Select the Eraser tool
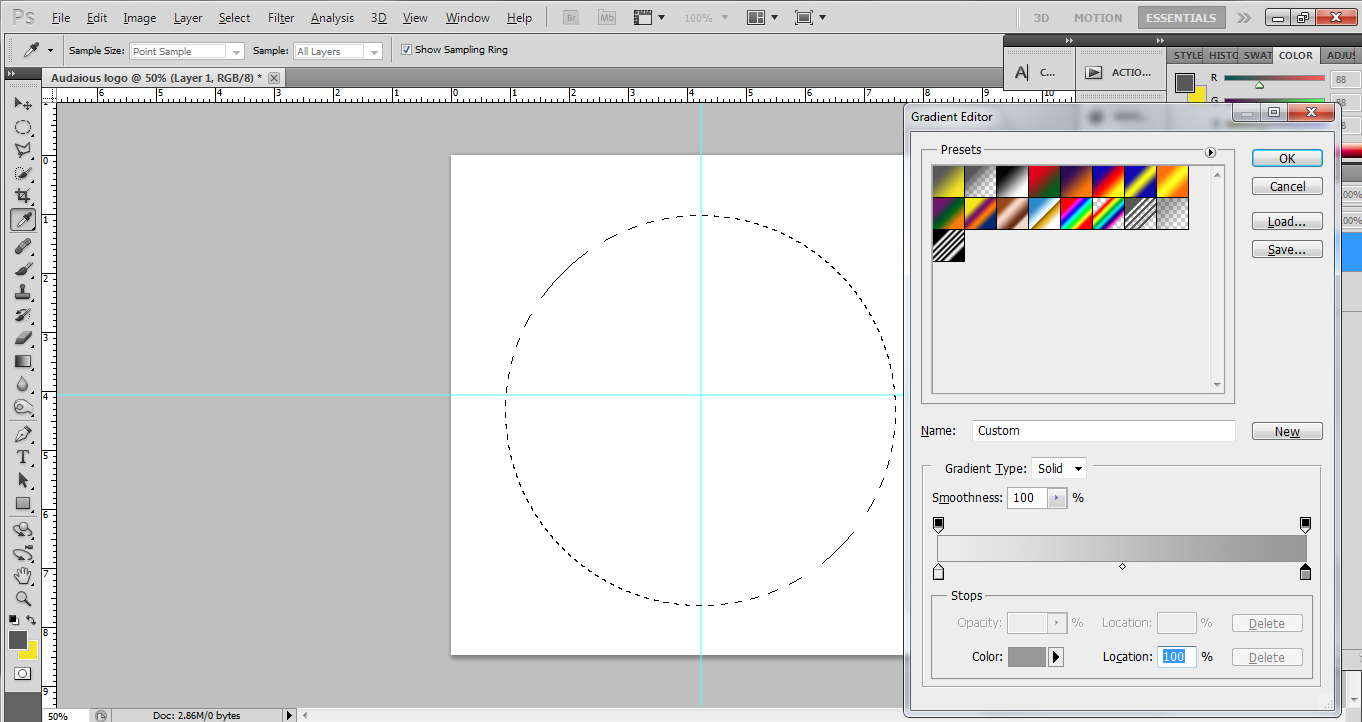The width and height of the screenshot is (1362, 722). tap(23, 338)
